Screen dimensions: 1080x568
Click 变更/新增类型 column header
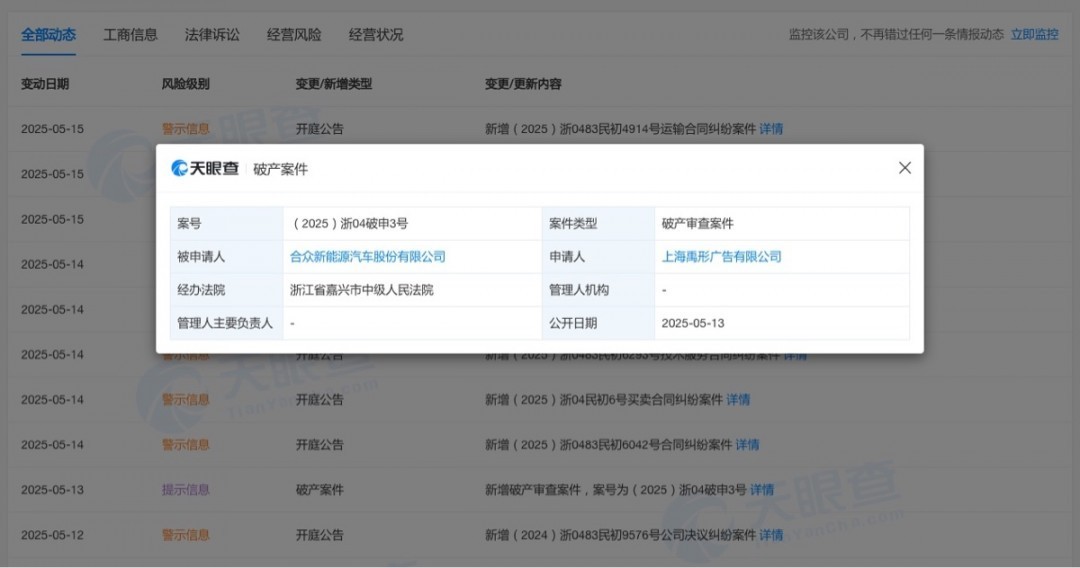(x=333, y=84)
